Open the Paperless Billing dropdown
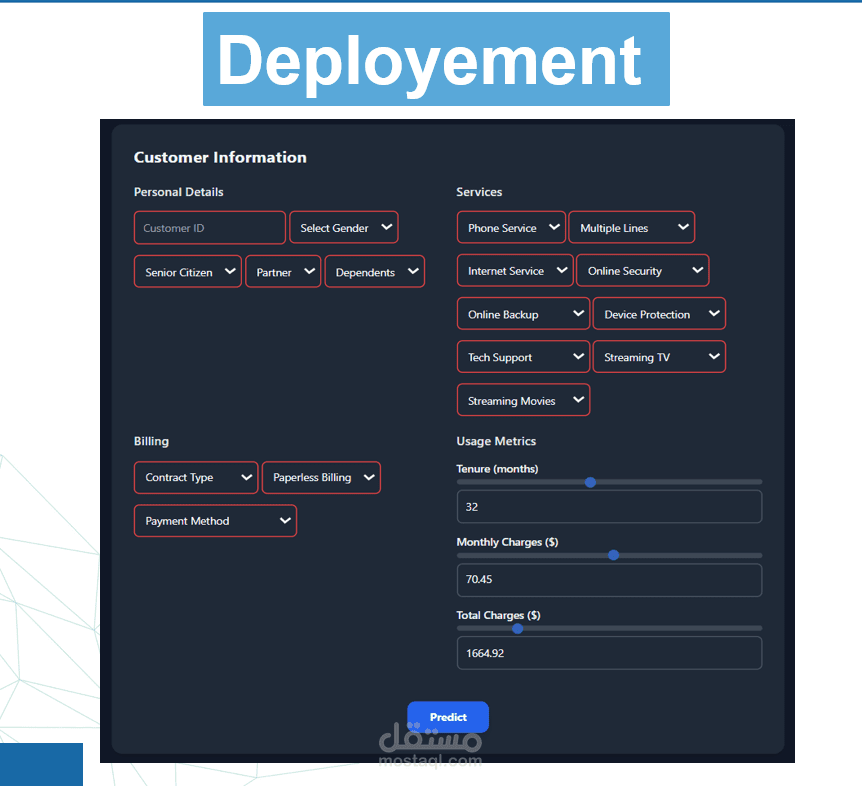This screenshot has height=786, width=862. 321,478
